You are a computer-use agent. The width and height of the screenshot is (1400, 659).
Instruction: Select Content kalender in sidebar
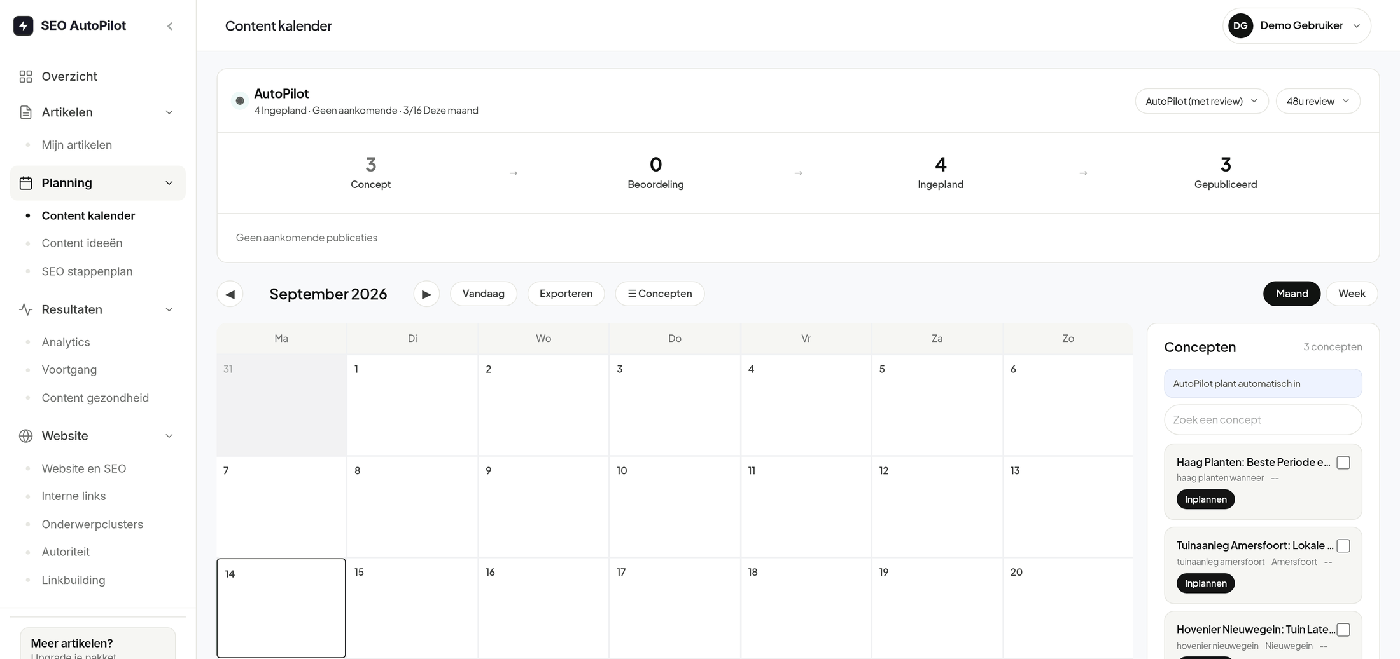click(88, 216)
